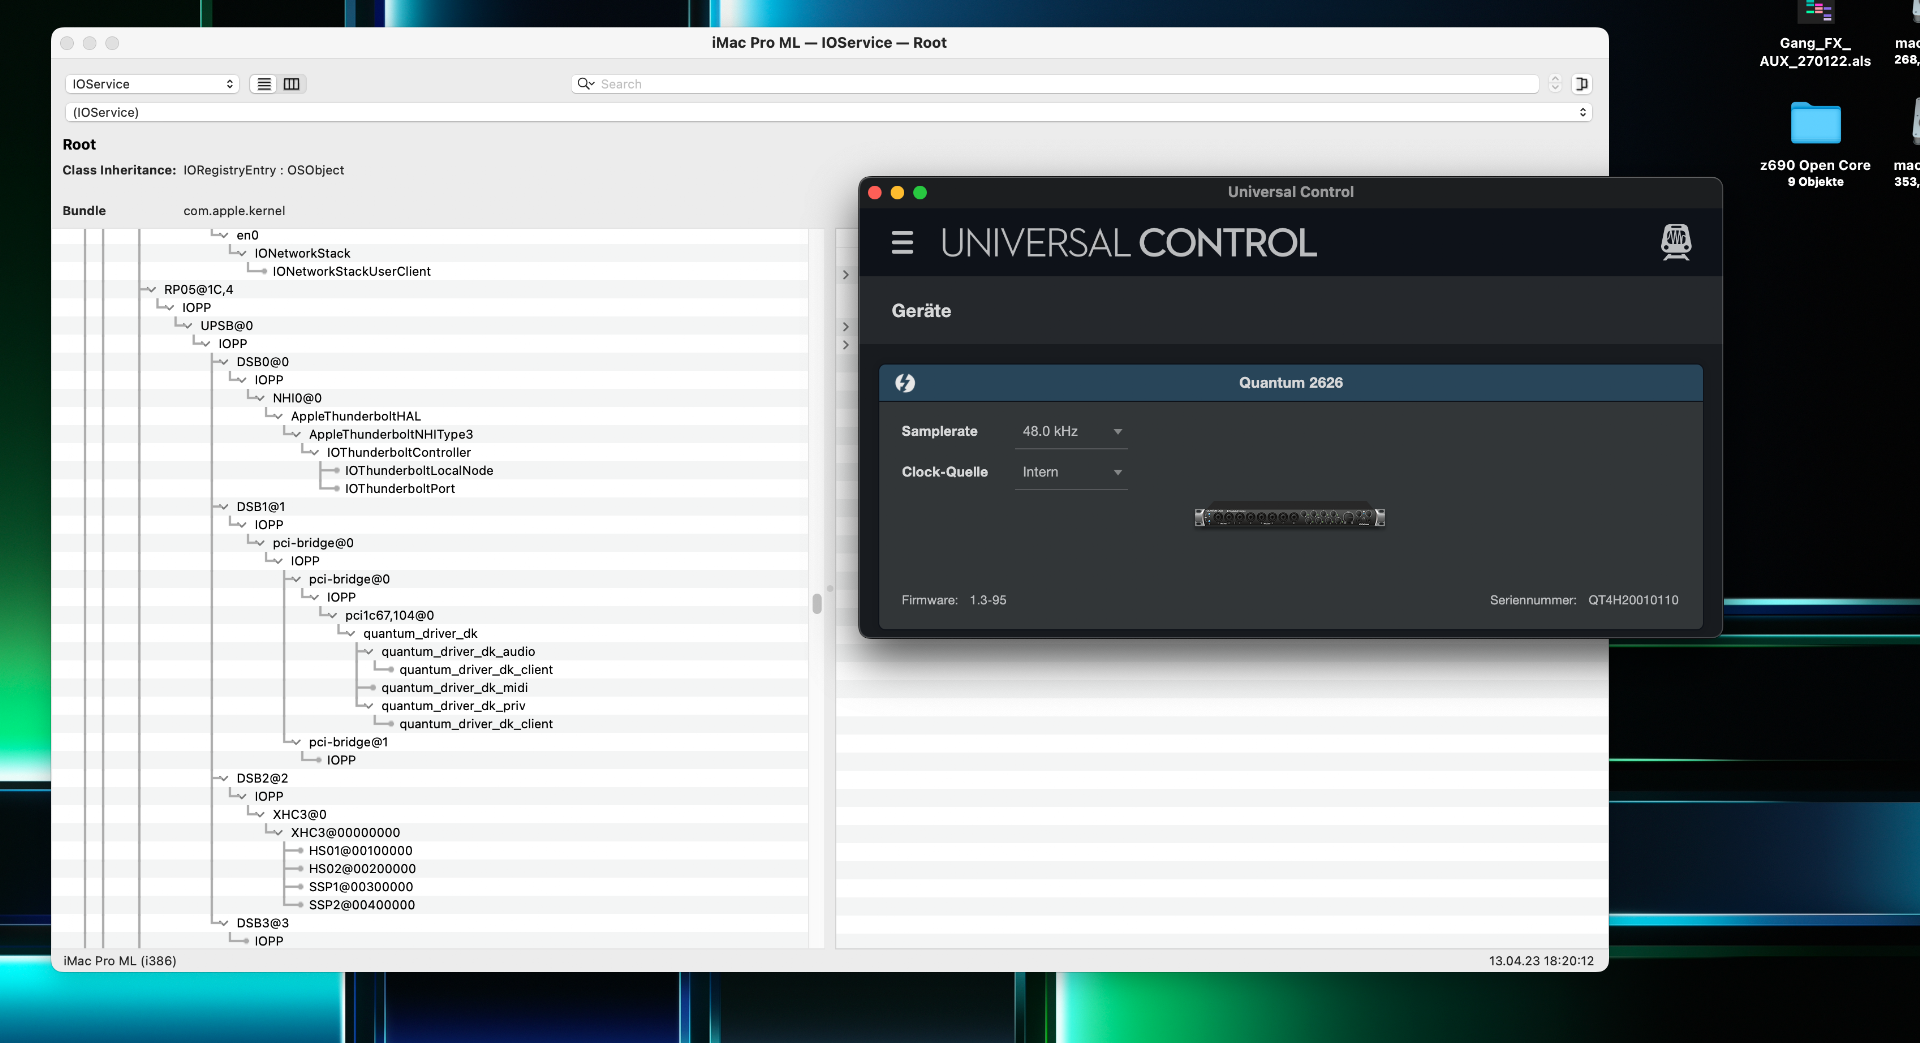
Task: Collapse the AppleThunderboltHAL node
Action: click(278, 416)
